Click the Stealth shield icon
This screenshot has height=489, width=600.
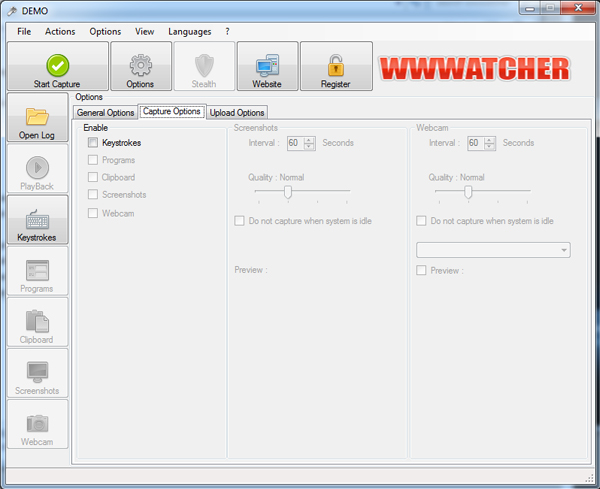pyautogui.click(x=204, y=66)
